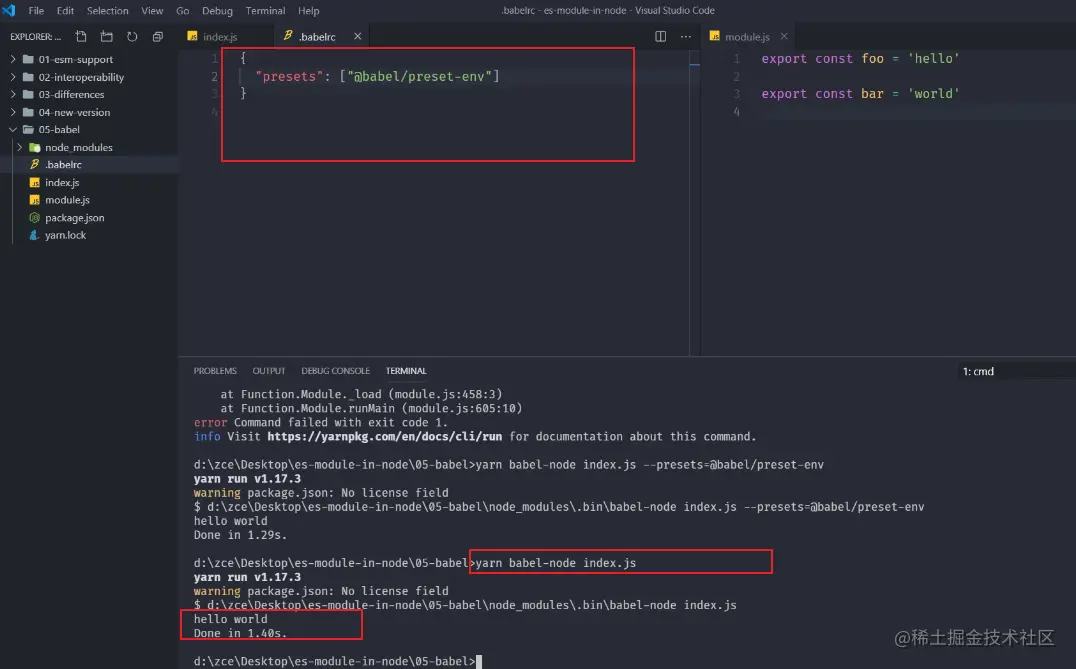Click the "presets" key in .babelrc editor

pyautogui.click(x=289, y=76)
